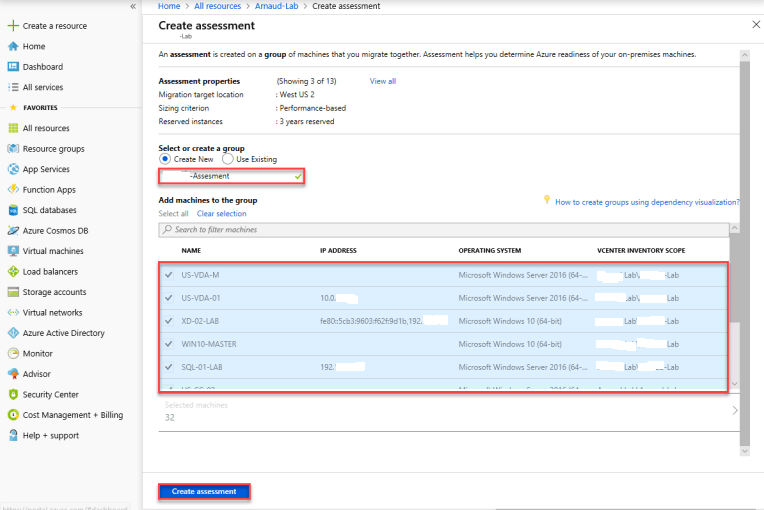Sort by VCENTER INVENTORY SCOPE header
This screenshot has height=510, width=764.
pyautogui.click(x=641, y=250)
